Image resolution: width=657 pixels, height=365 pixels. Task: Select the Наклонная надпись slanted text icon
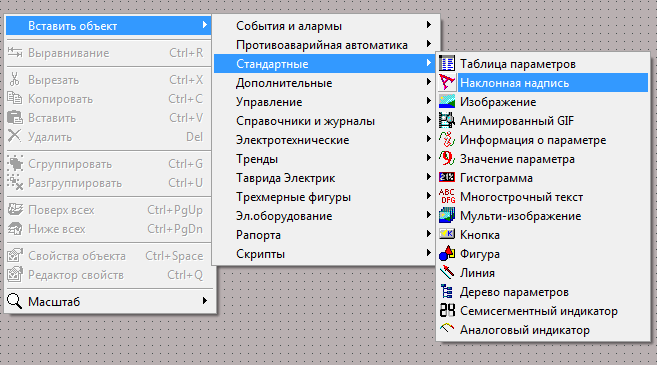click(x=447, y=83)
